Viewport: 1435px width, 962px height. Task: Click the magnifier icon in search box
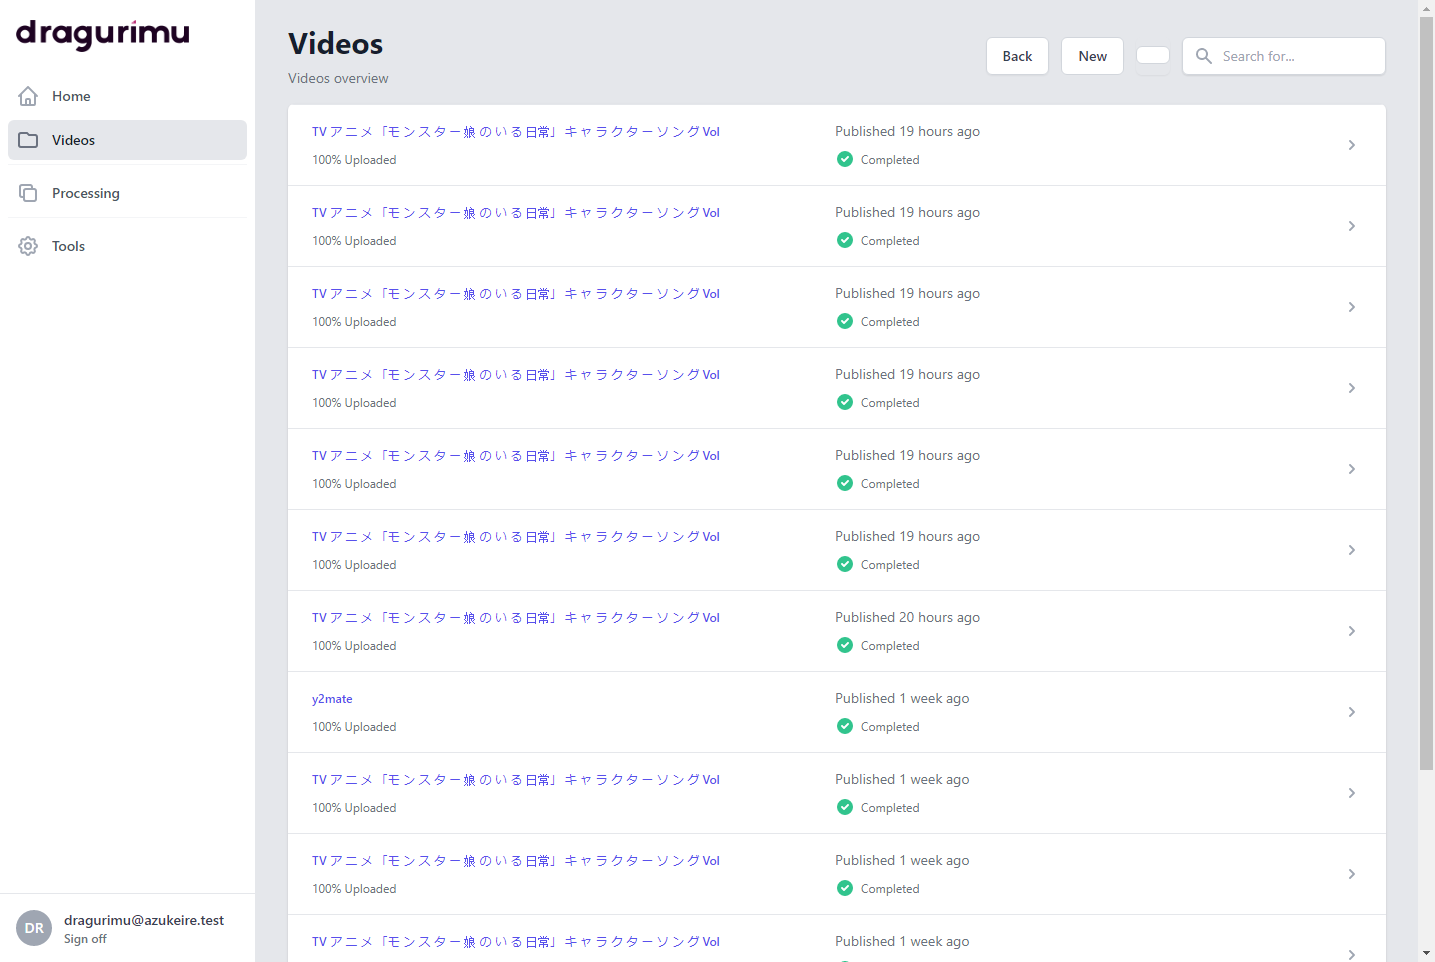[1204, 56]
